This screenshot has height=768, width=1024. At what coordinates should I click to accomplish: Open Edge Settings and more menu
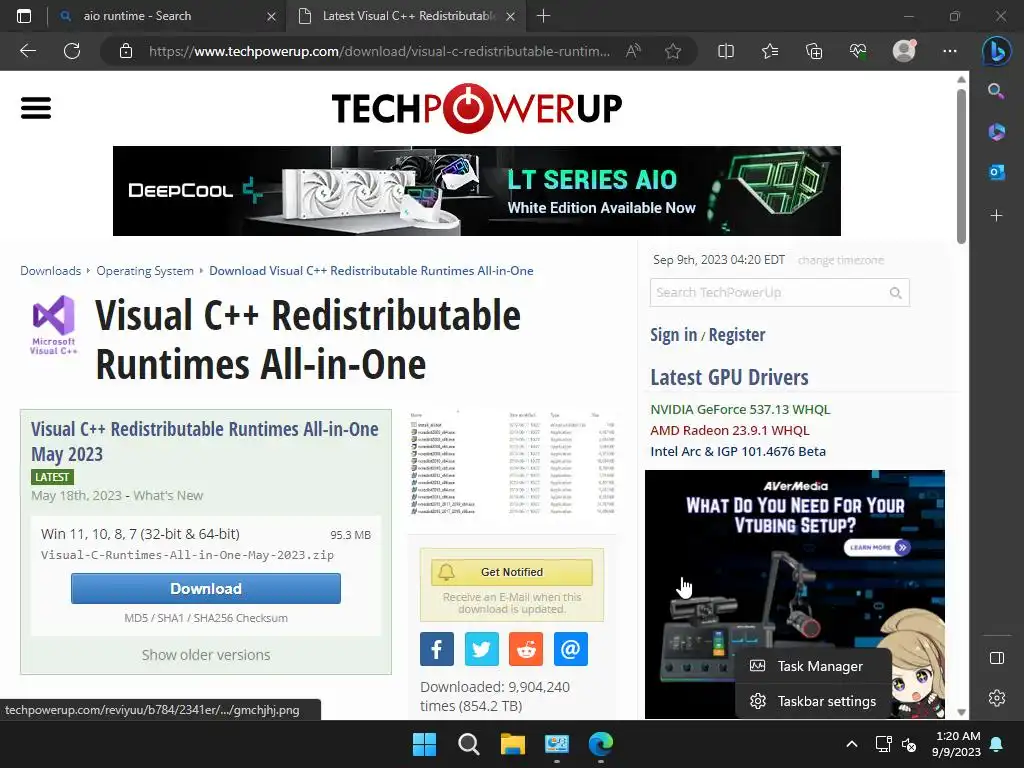950,51
